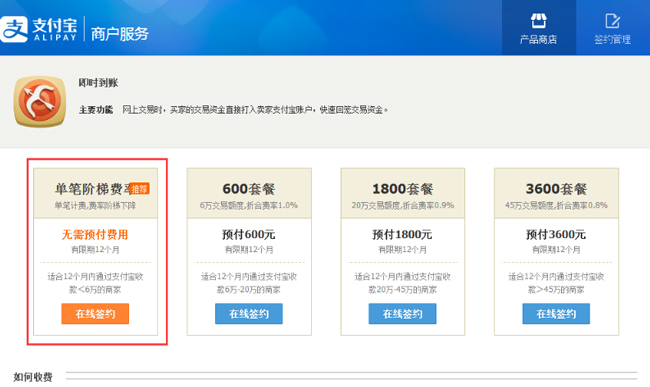Click 在线签约 under 1800套餐
Image resolution: width=650 pixels, height=387 pixels.
point(403,314)
